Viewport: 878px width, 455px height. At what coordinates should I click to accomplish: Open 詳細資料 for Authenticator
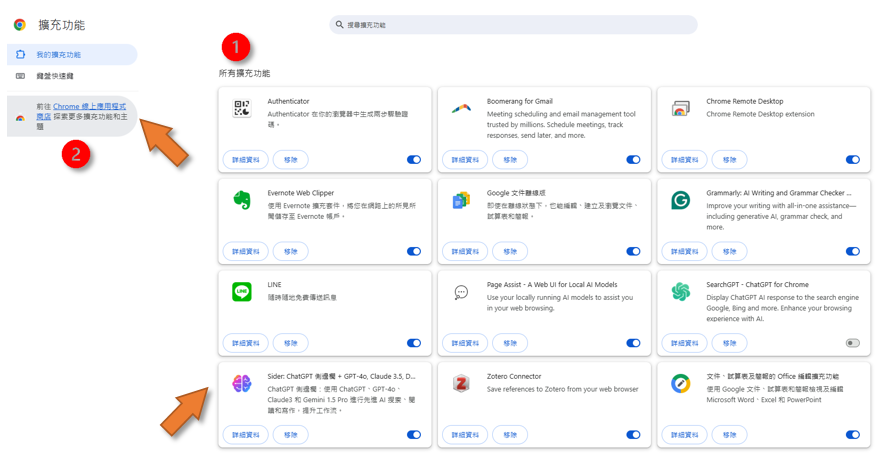click(246, 160)
